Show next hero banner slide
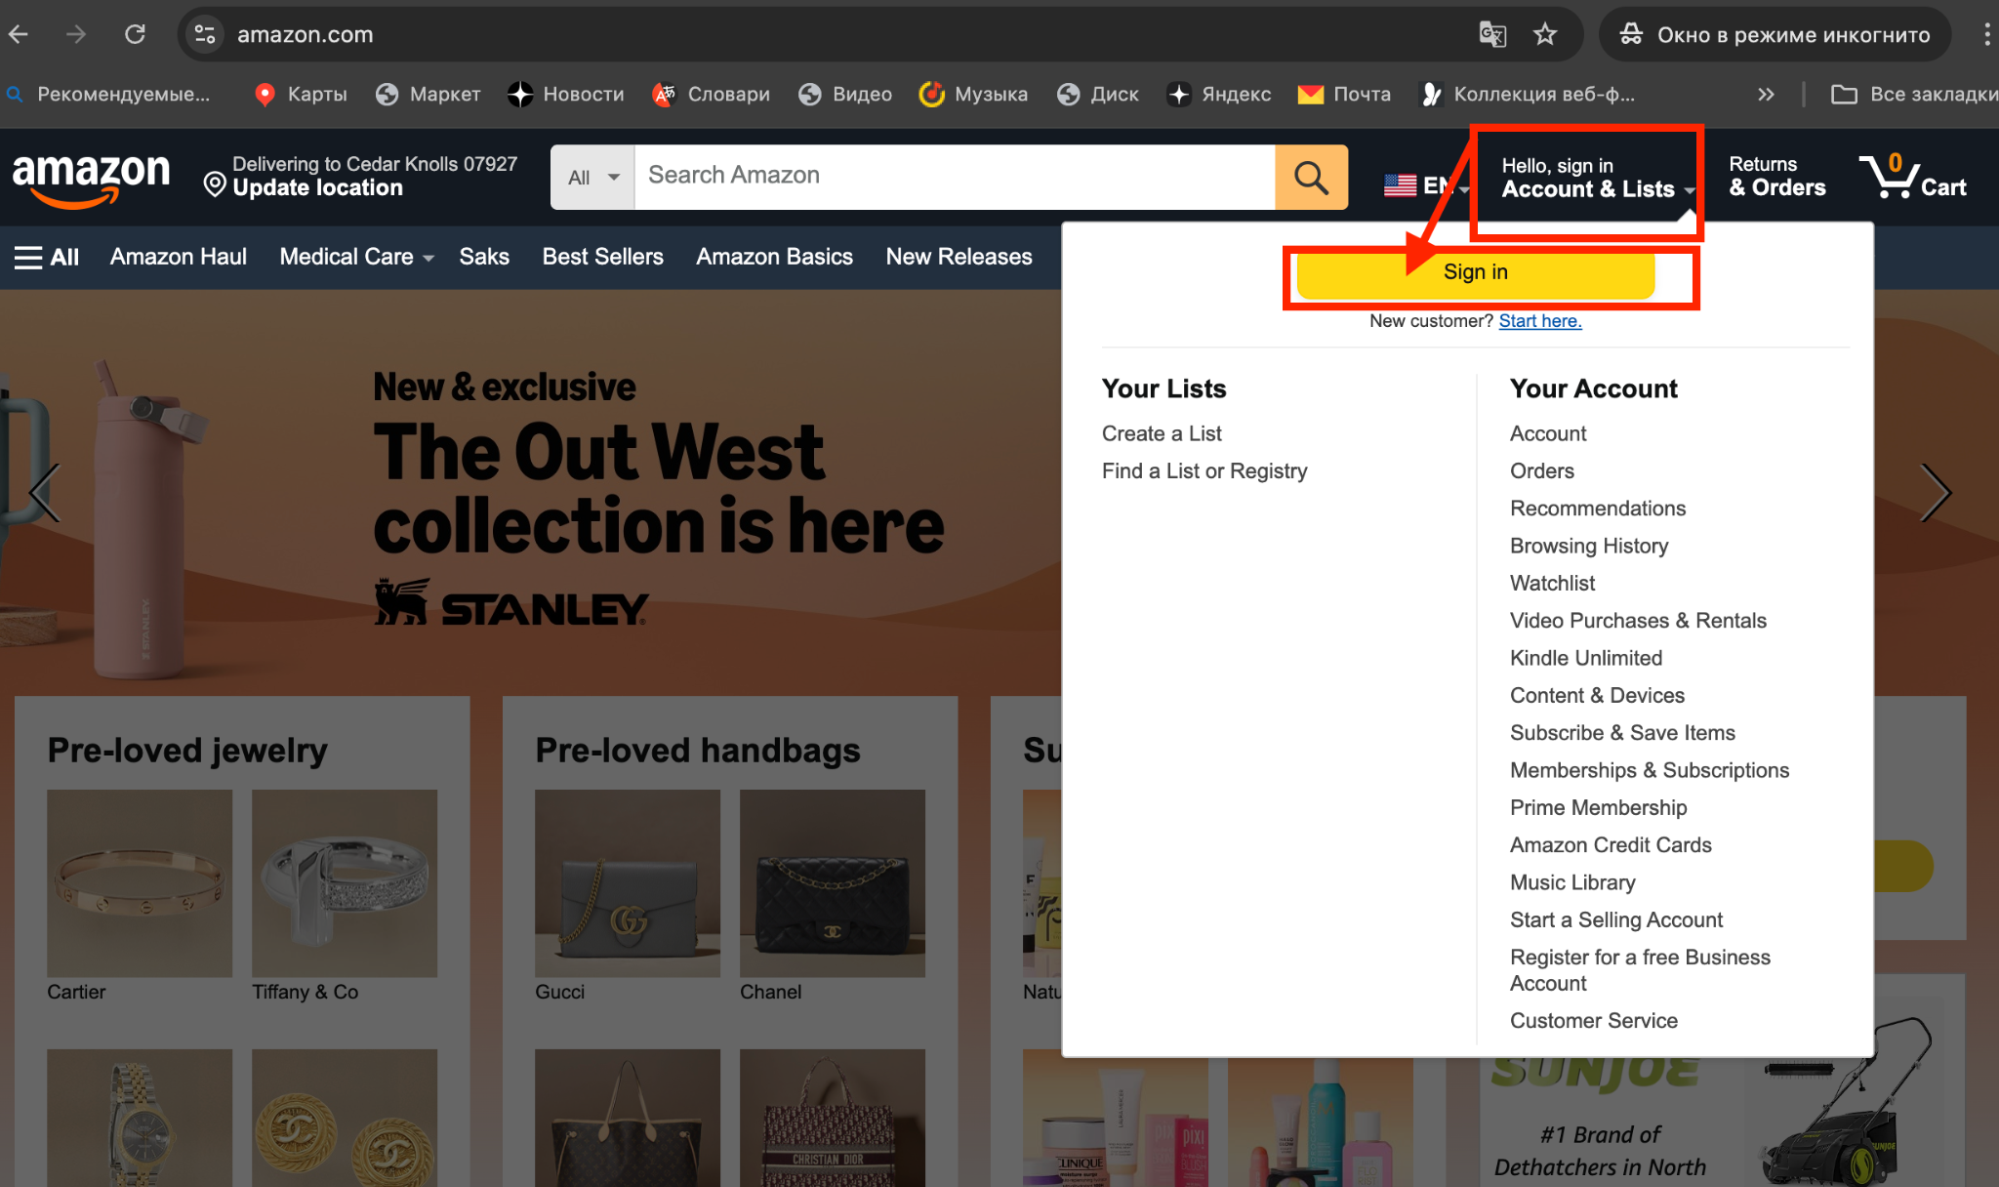This screenshot has width=1999, height=1187. click(1935, 492)
